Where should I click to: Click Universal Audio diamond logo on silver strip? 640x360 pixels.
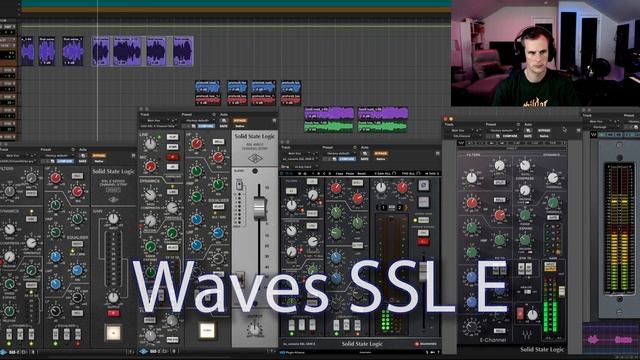coord(255,158)
